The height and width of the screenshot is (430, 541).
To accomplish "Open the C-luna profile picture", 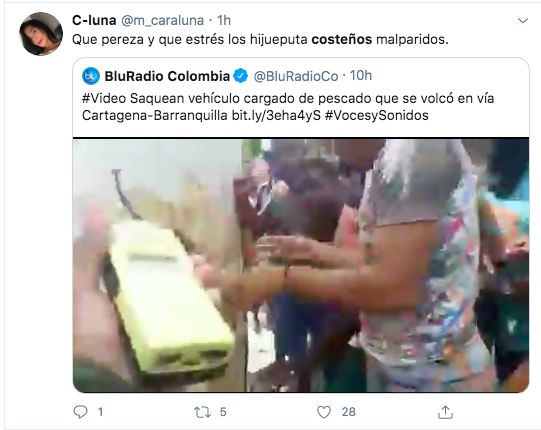I will [x=41, y=34].
